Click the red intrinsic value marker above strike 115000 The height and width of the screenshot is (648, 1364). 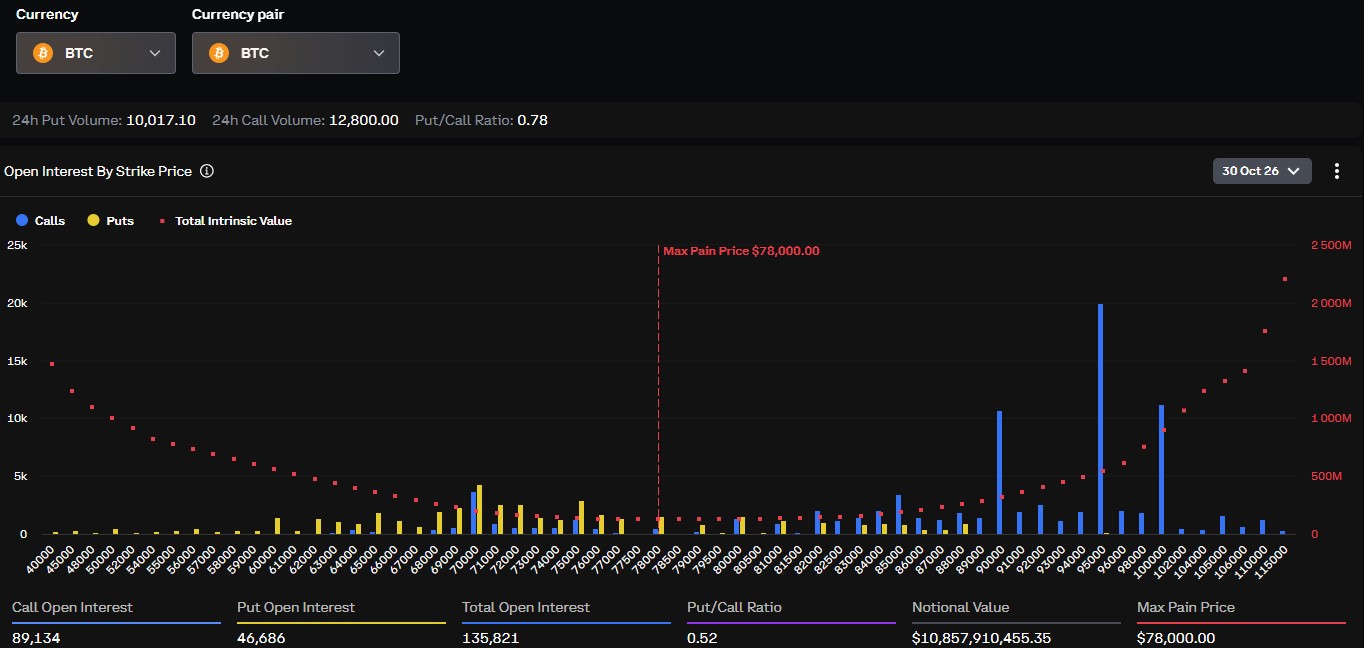tap(1284, 279)
